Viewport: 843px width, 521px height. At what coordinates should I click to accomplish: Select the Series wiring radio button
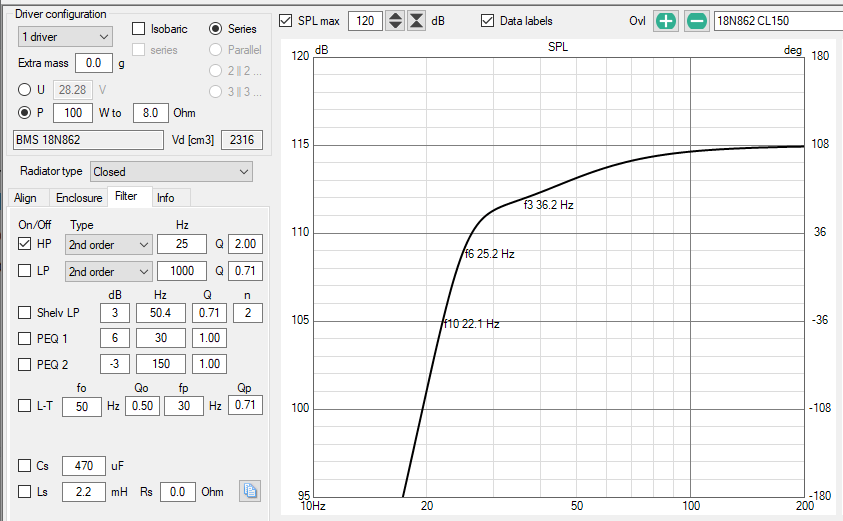click(x=216, y=28)
